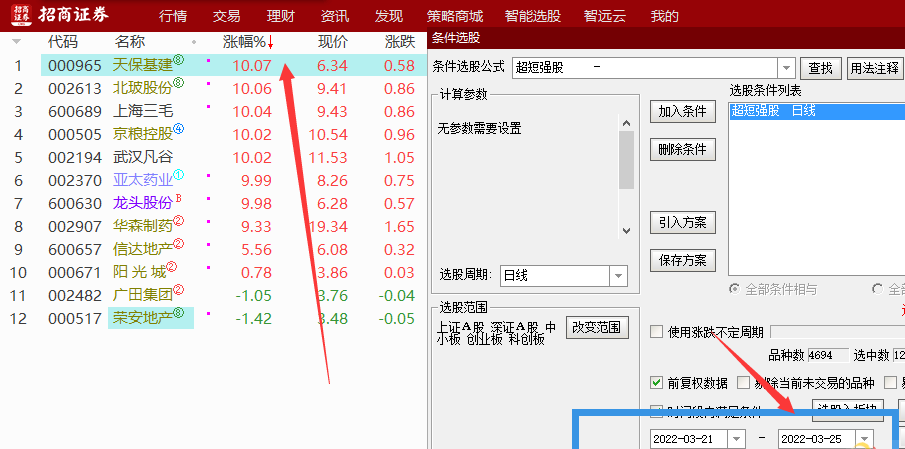Click the parameter list scrollbar thumb
This screenshot has height=449, width=905.
point(626,159)
